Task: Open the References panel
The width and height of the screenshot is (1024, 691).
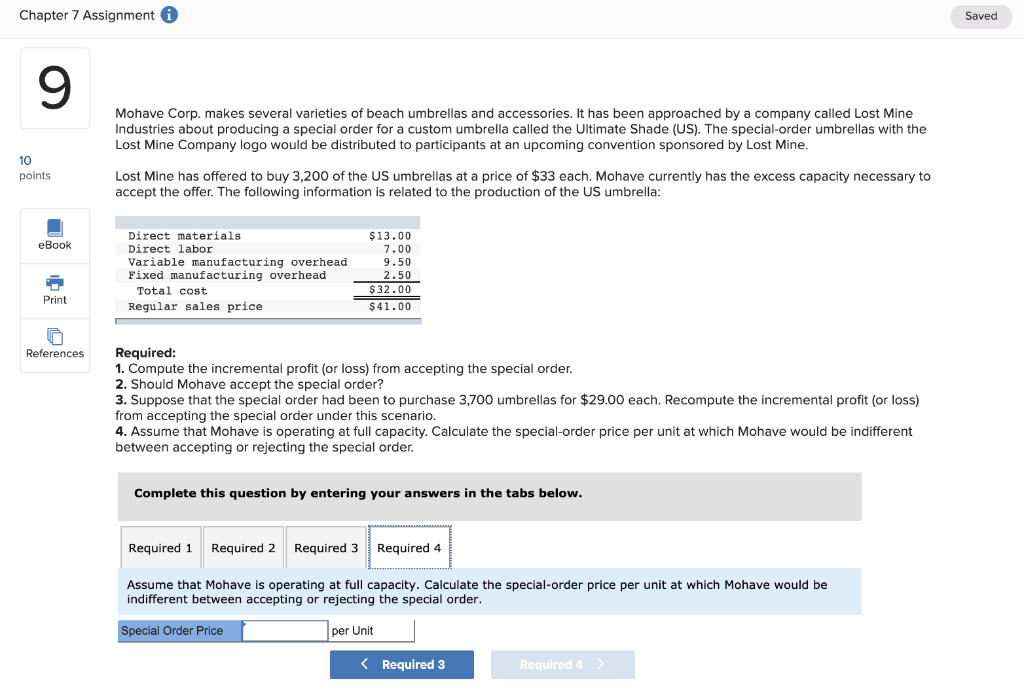Action: point(55,345)
